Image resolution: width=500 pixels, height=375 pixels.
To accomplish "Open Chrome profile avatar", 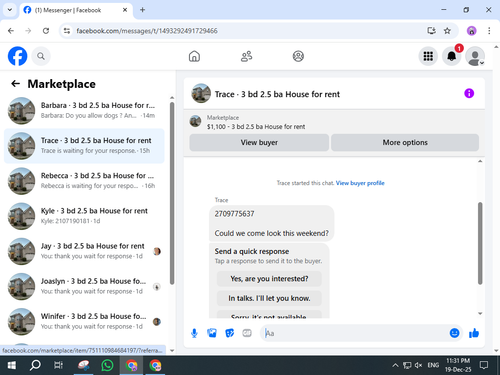I will pyautogui.click(x=471, y=31).
